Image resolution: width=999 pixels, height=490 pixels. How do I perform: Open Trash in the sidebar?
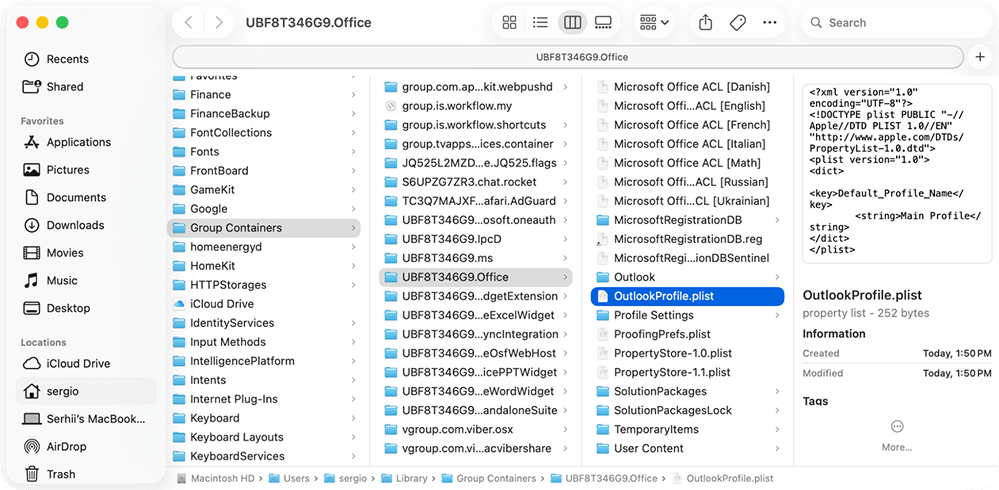point(86,474)
